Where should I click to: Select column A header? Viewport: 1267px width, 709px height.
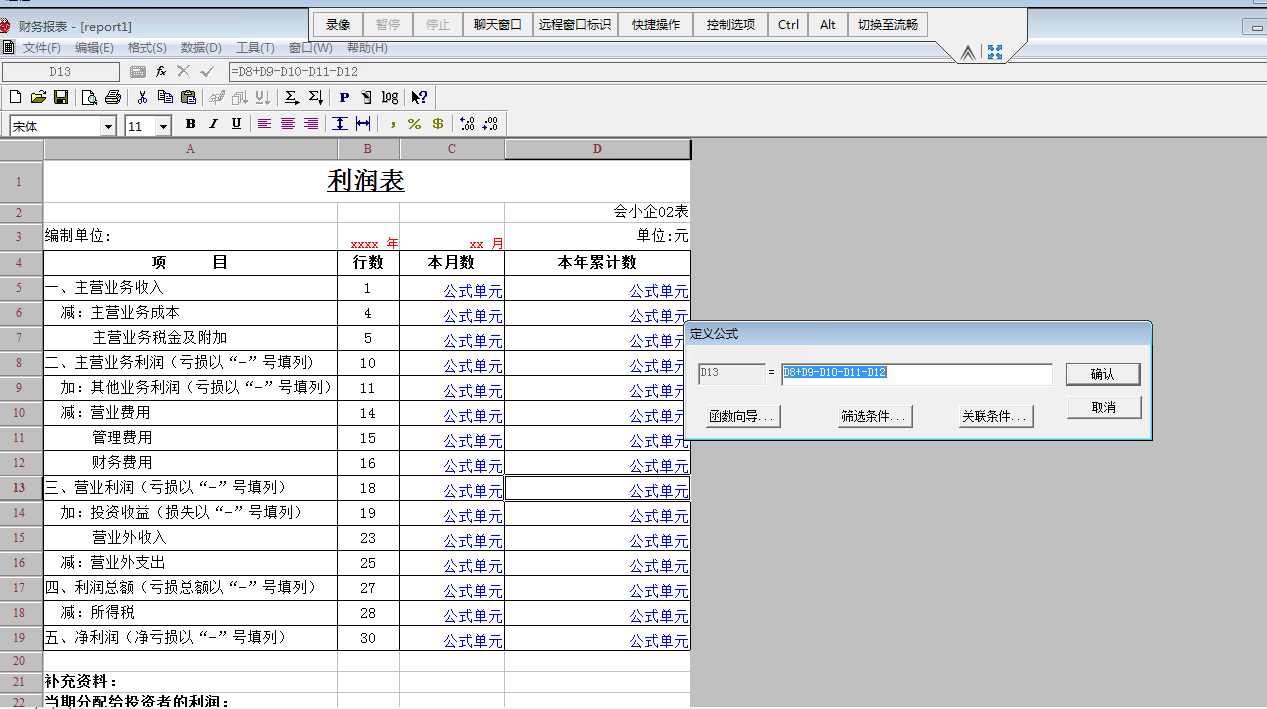tap(191, 149)
